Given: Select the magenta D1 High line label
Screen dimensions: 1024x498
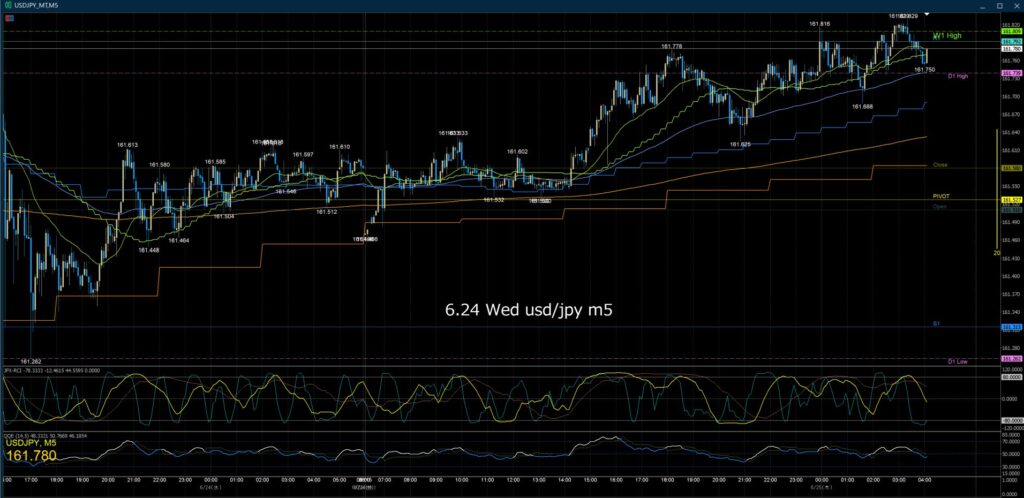Looking at the screenshot, I should (x=957, y=76).
